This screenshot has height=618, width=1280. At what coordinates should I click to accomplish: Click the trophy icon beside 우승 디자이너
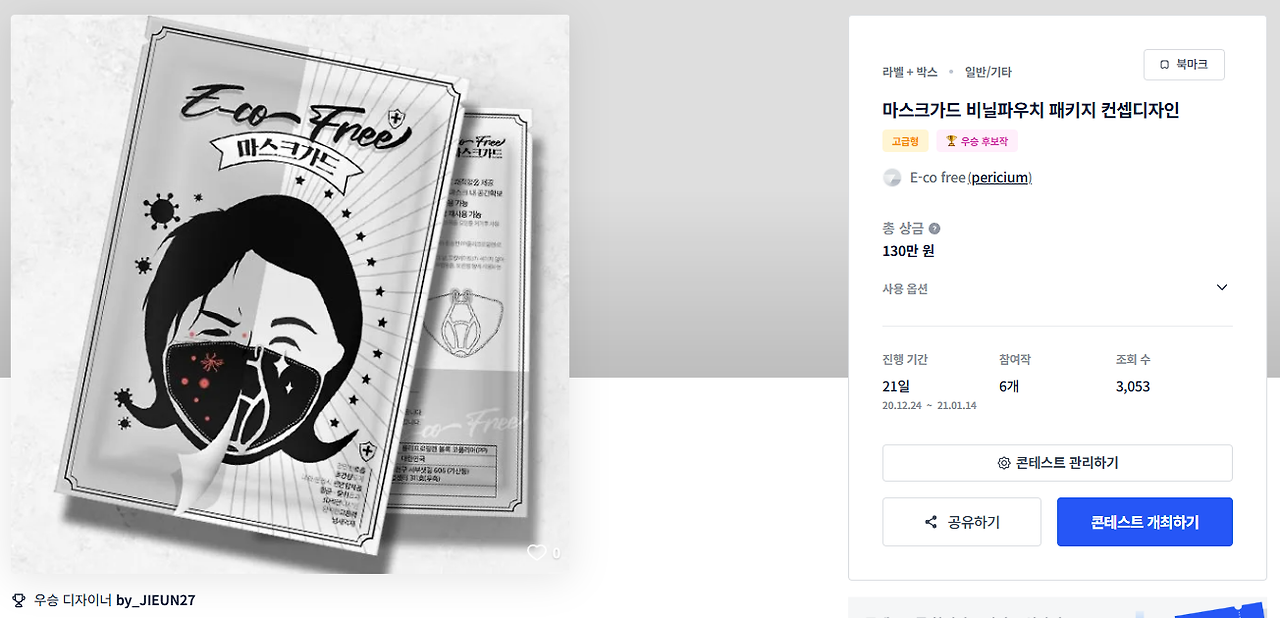18,600
